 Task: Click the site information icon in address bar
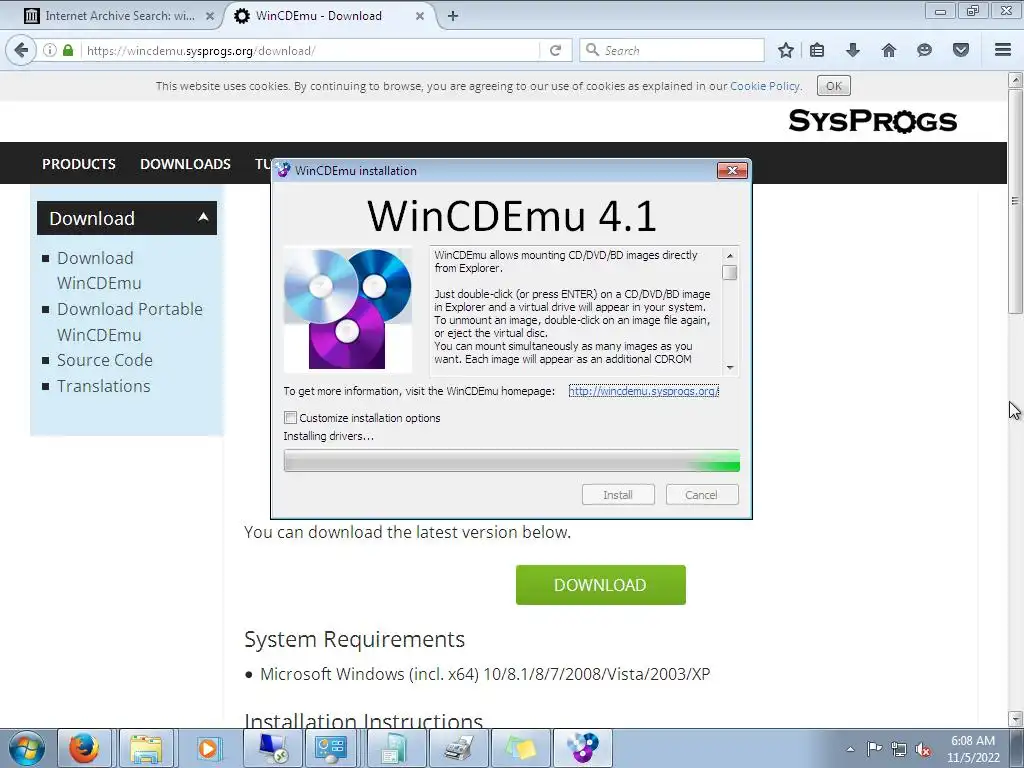(x=50, y=50)
